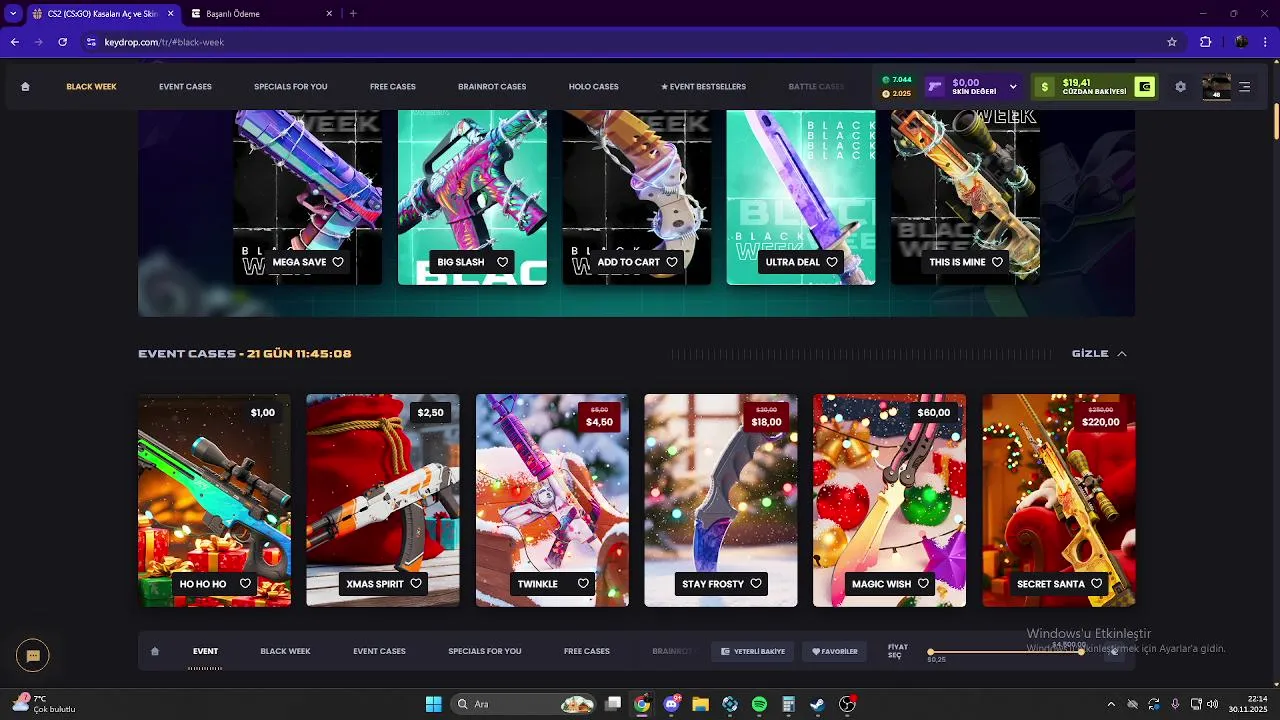Favorite the HO HO HO case heart
This screenshot has width=1280, height=720.
pos(245,584)
